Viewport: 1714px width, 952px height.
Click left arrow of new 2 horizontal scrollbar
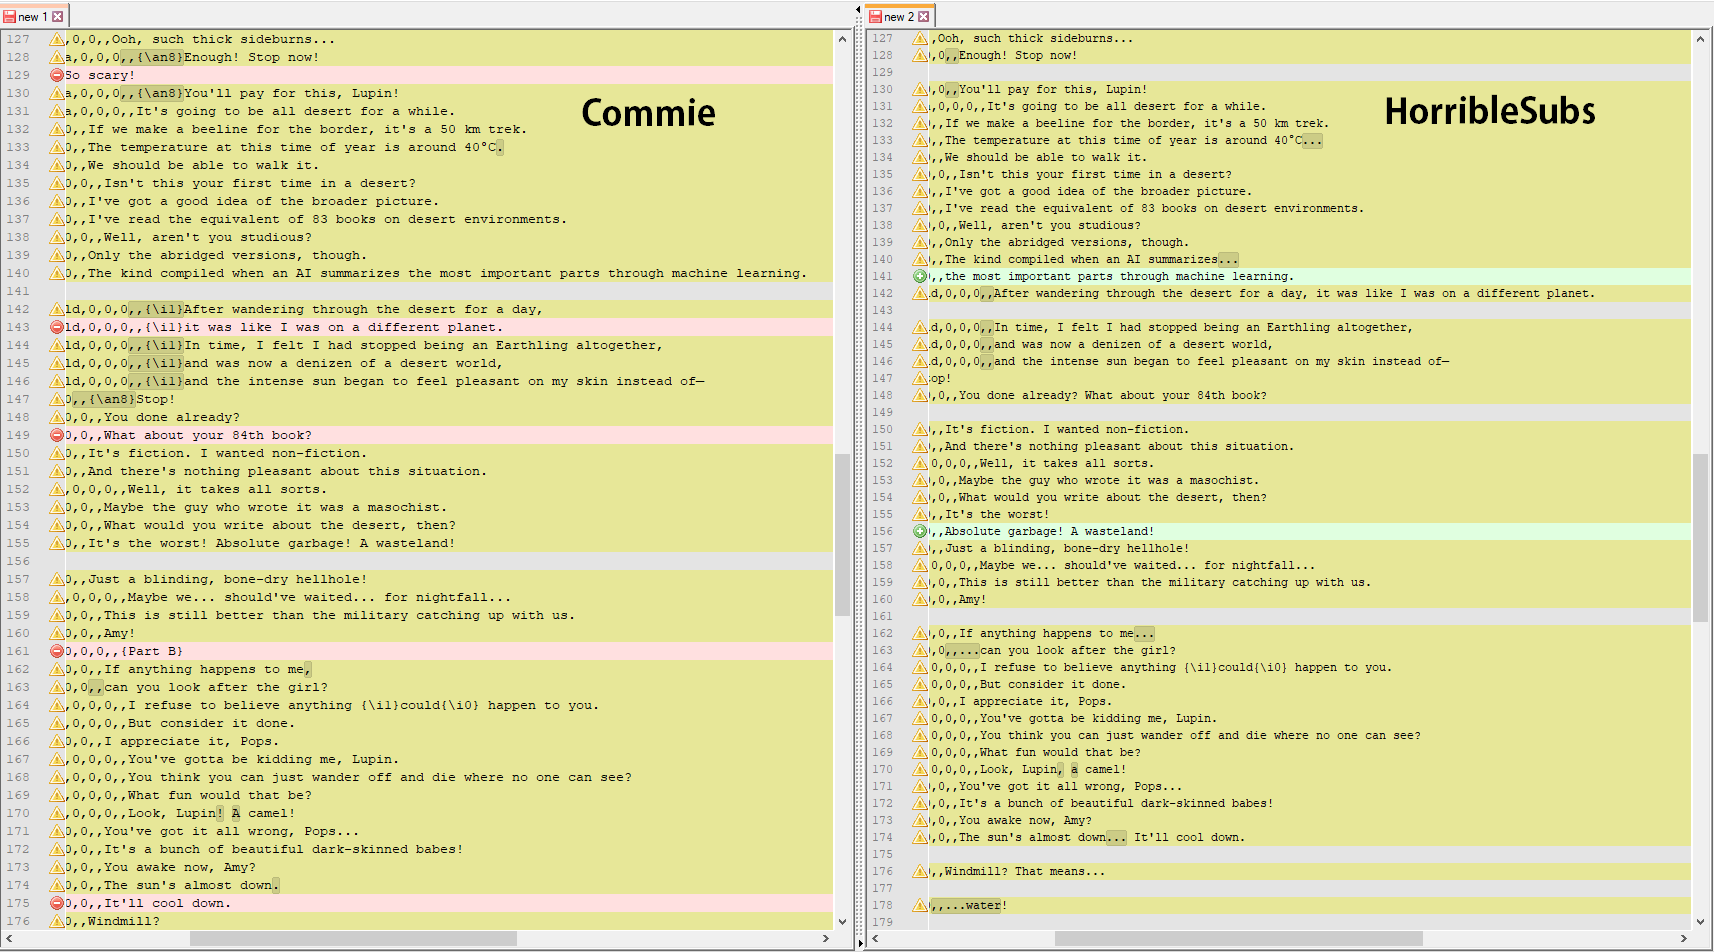pyautogui.click(x=875, y=938)
